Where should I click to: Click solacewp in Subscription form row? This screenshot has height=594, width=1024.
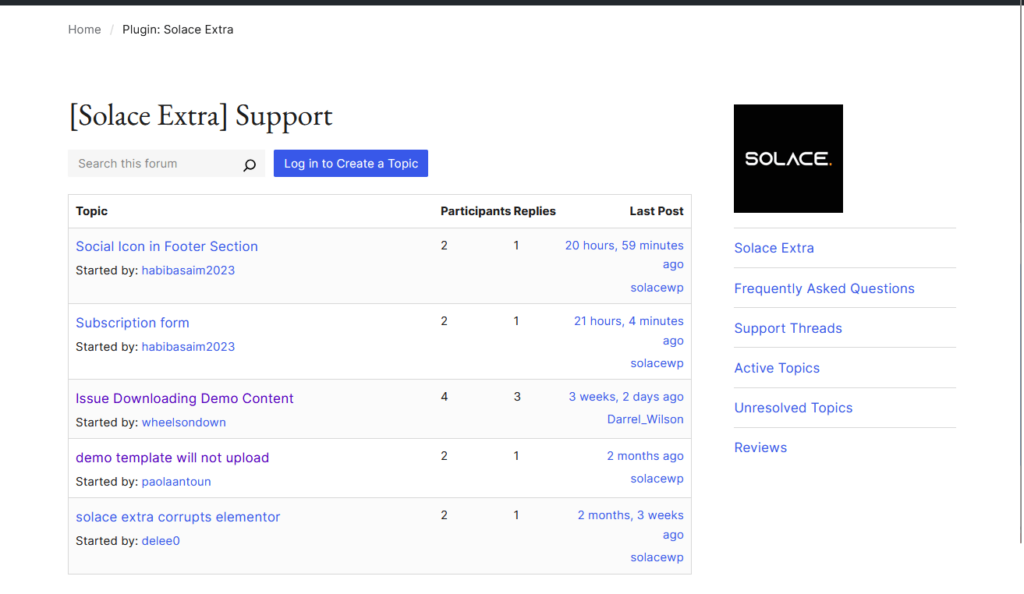click(657, 364)
